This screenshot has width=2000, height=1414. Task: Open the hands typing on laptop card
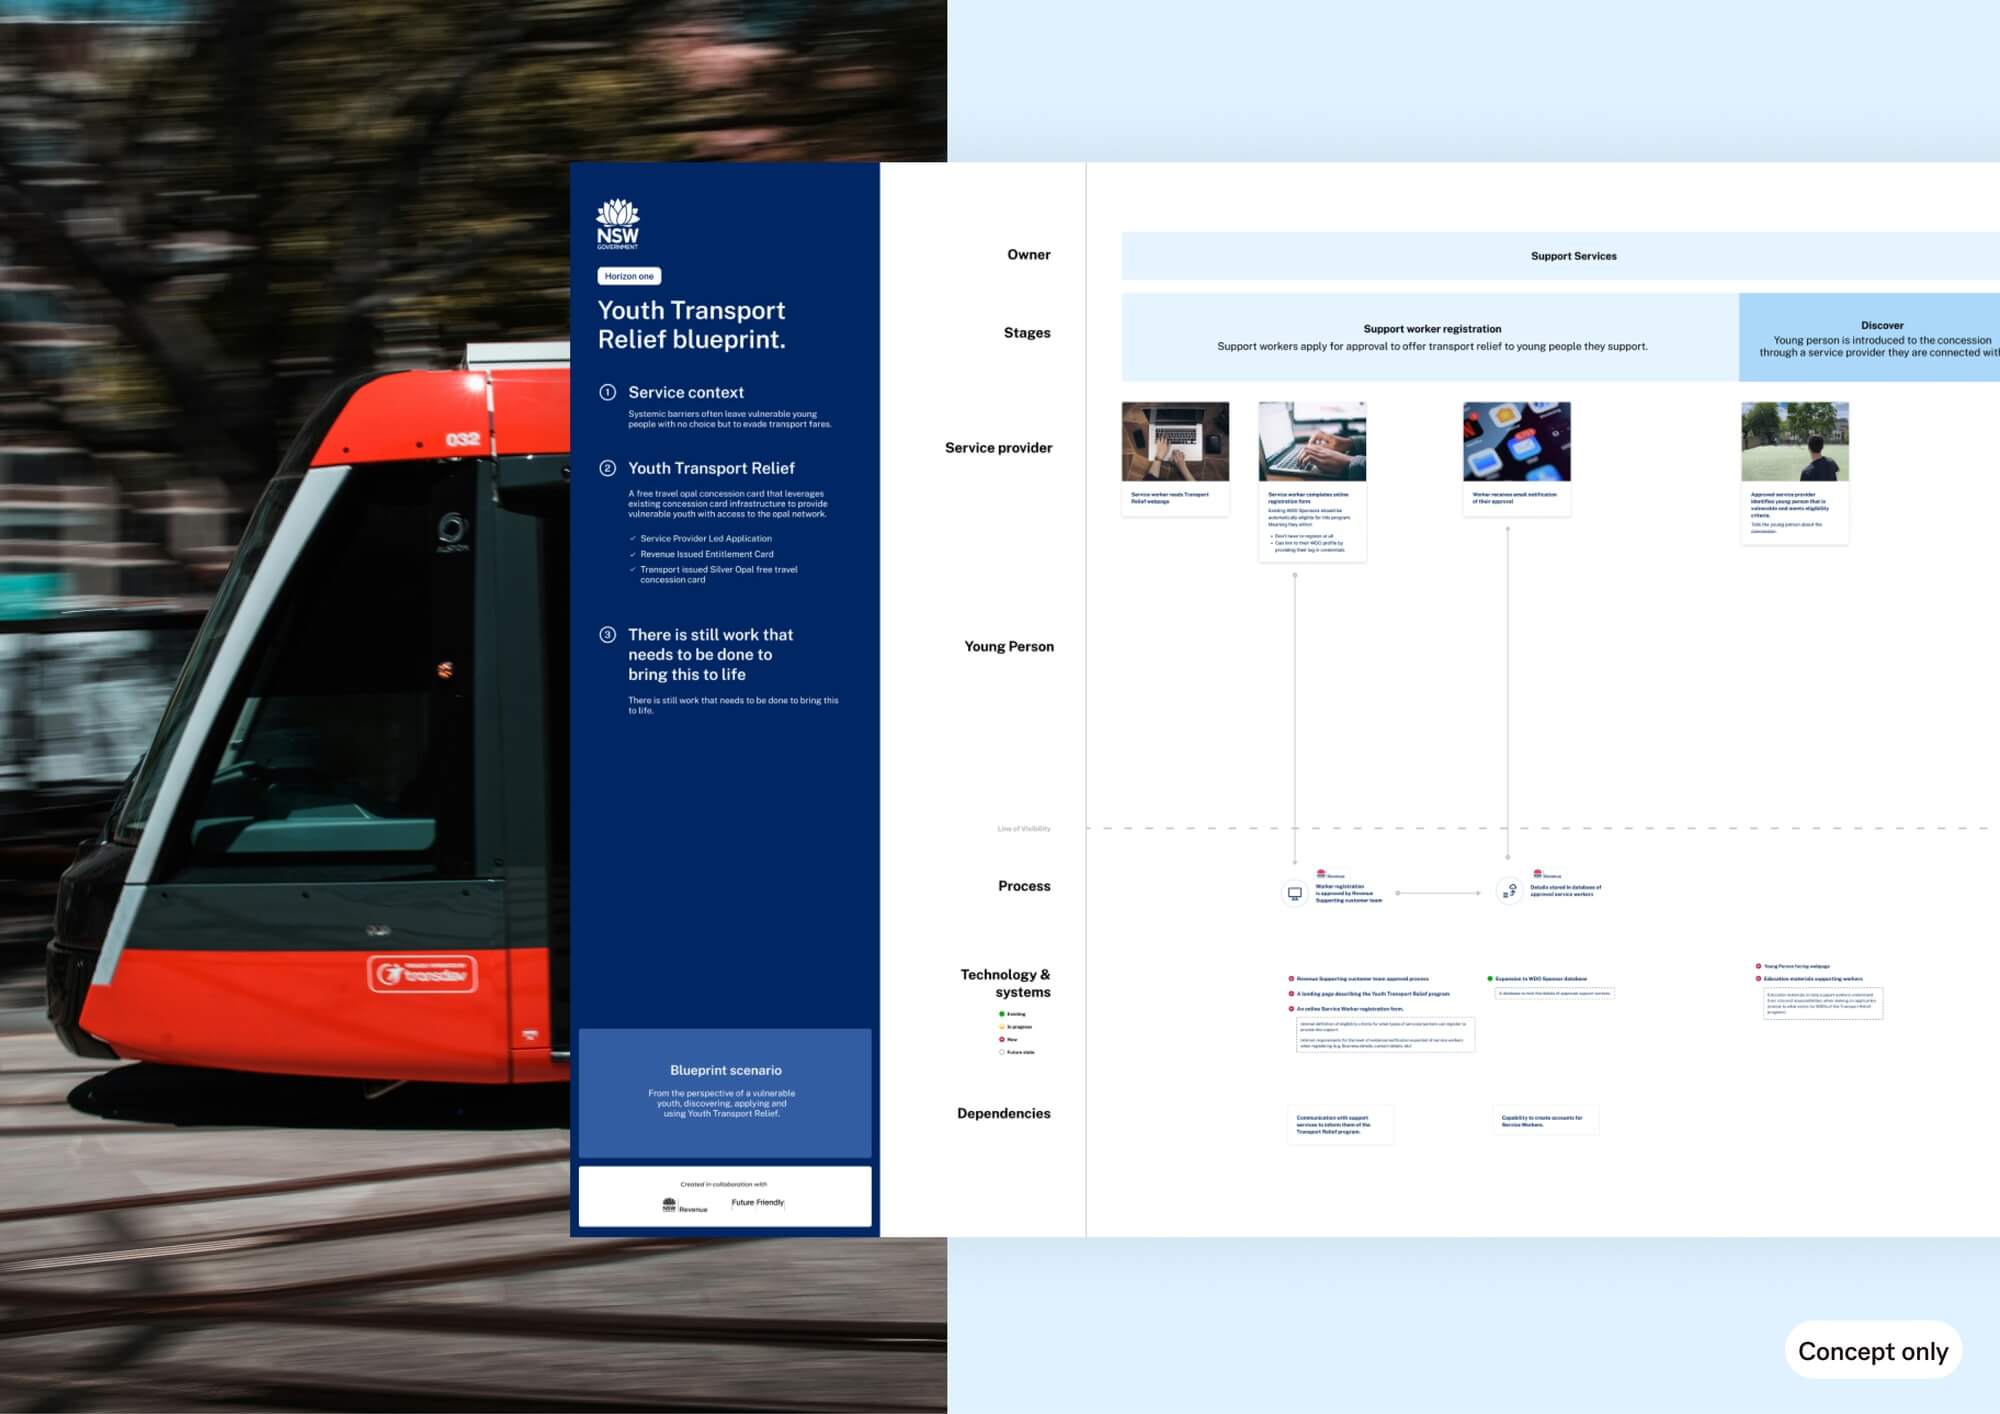click(1312, 481)
